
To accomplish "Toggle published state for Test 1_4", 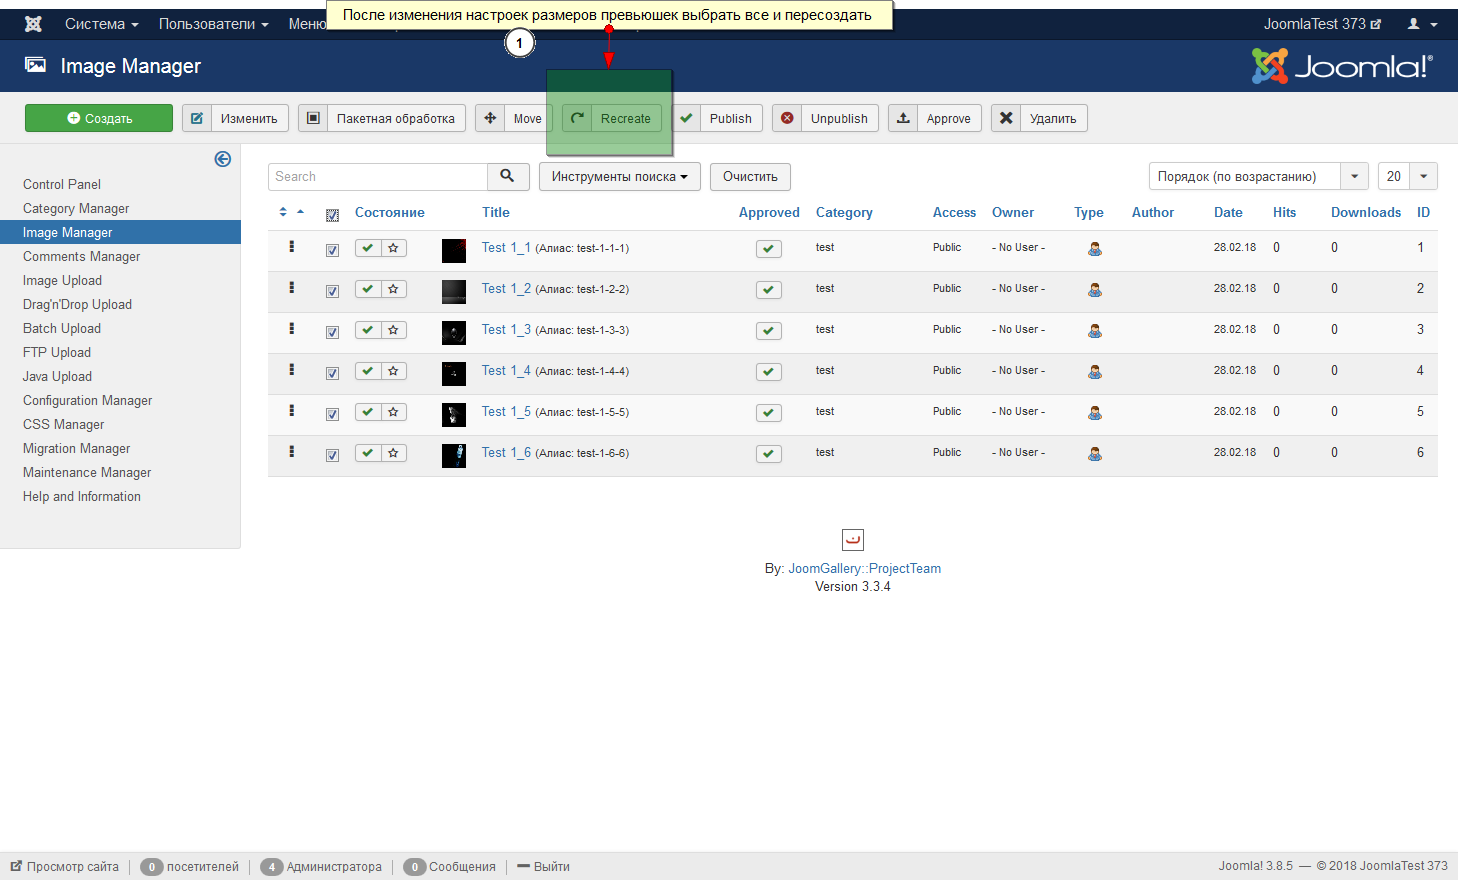I will tap(368, 371).
